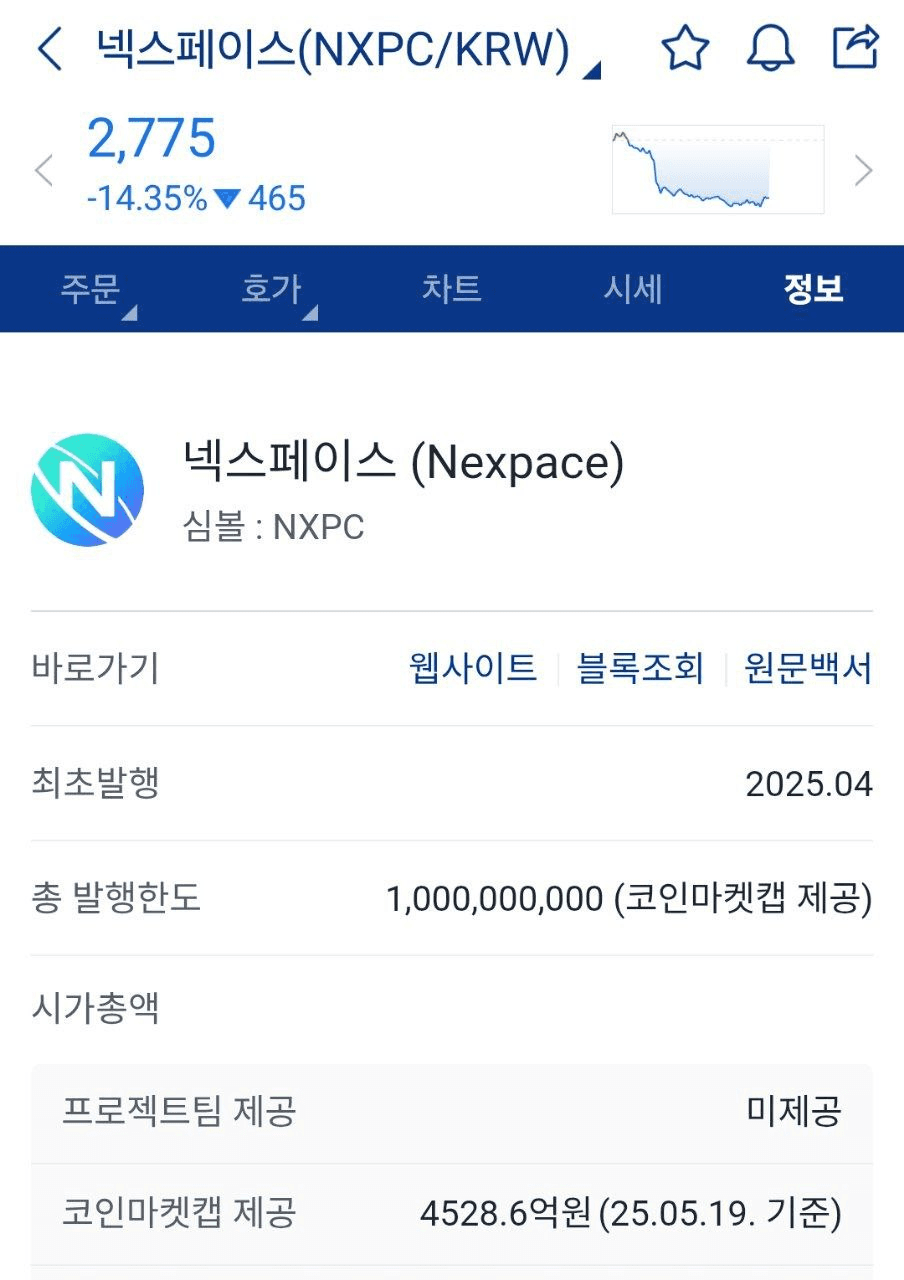The image size is (904, 1280).
Task: Tap the price change -14.35% text
Action: (x=147, y=198)
